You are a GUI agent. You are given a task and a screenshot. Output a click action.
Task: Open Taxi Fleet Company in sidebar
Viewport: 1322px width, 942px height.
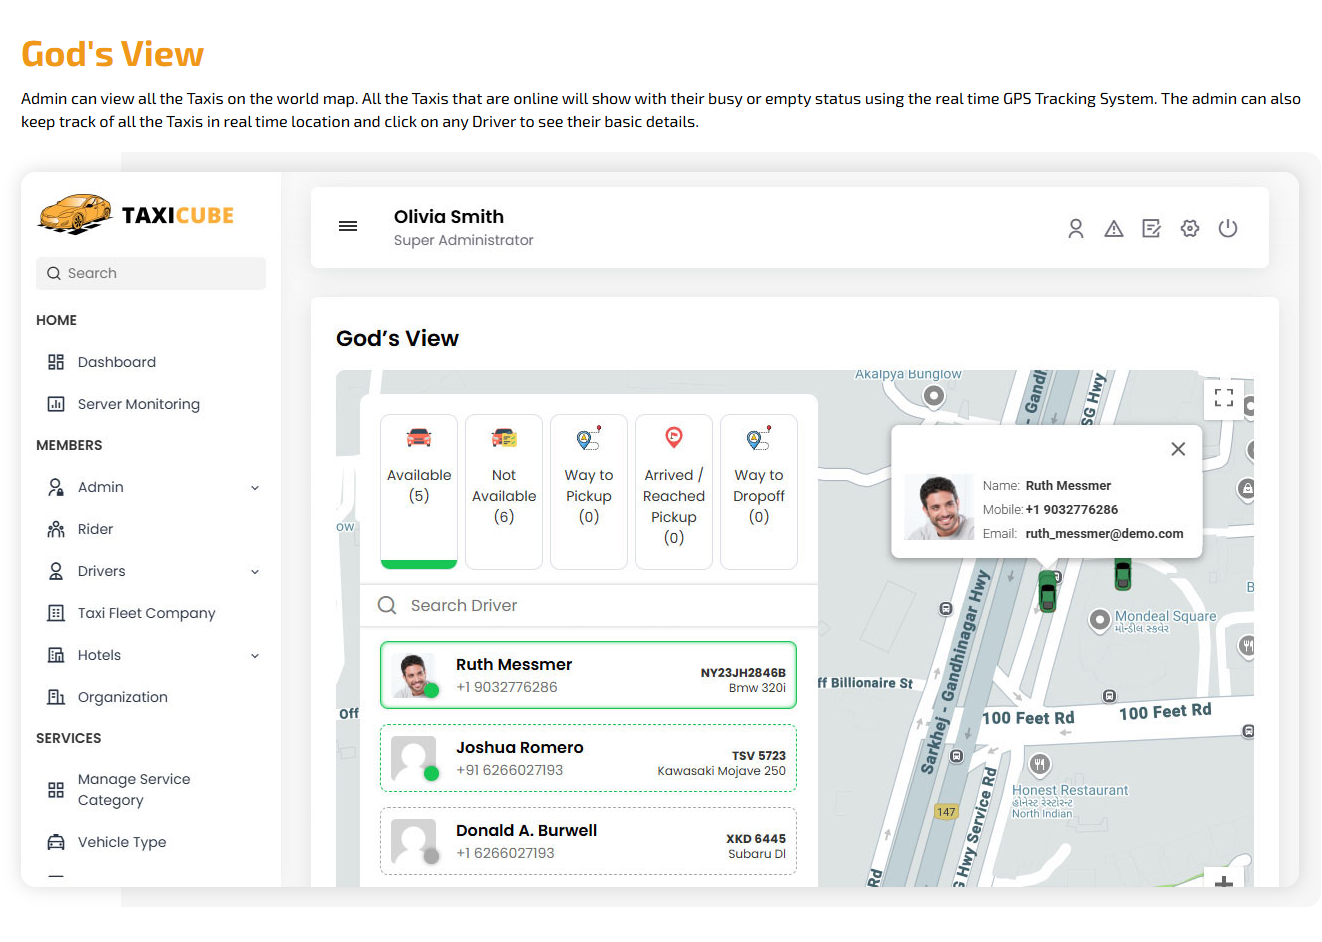pos(147,613)
